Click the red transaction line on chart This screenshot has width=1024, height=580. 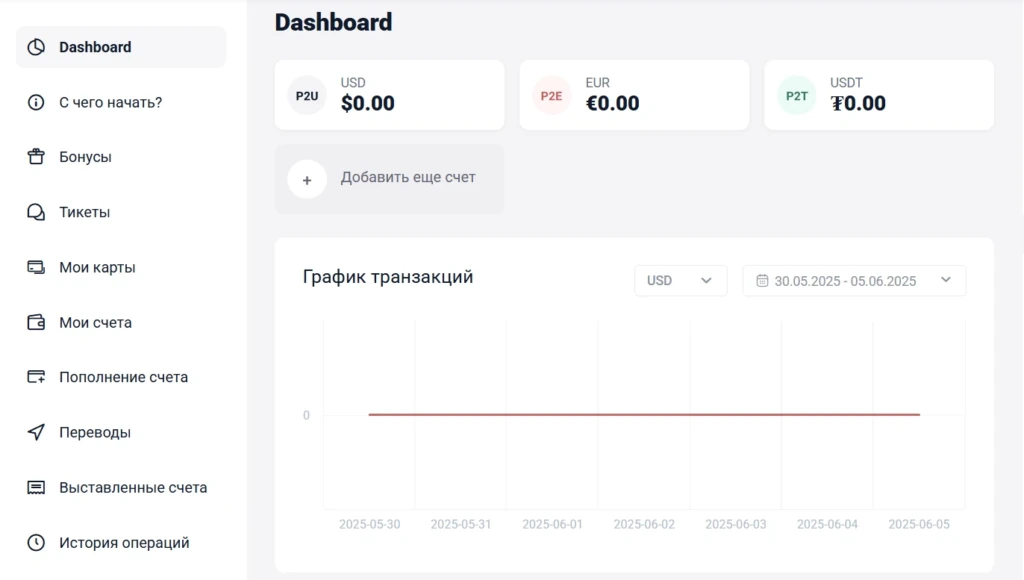pyautogui.click(x=644, y=414)
